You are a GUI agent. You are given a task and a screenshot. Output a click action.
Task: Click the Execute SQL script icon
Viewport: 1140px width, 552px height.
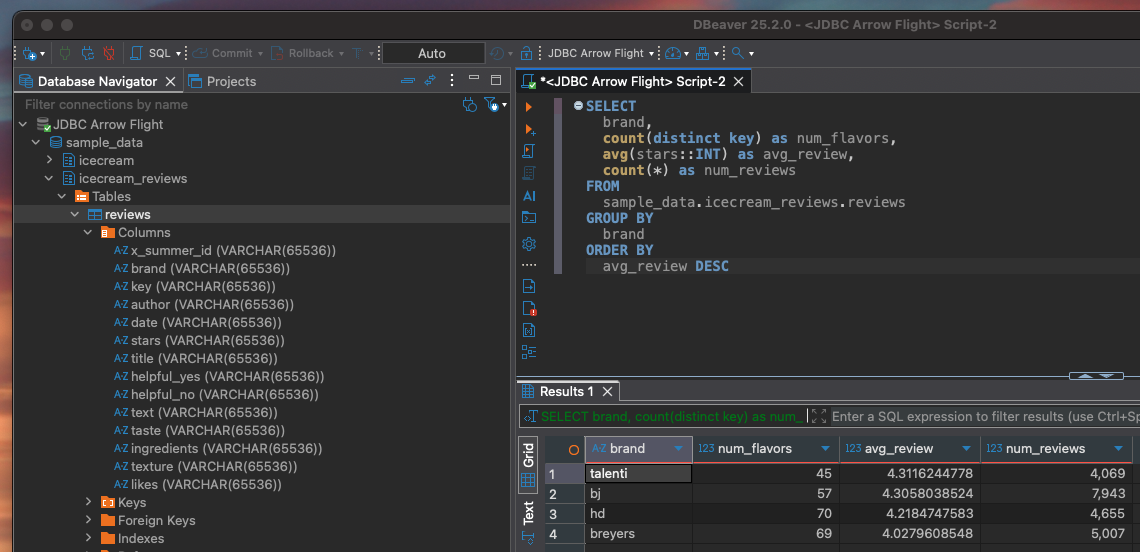pyautogui.click(x=529, y=151)
